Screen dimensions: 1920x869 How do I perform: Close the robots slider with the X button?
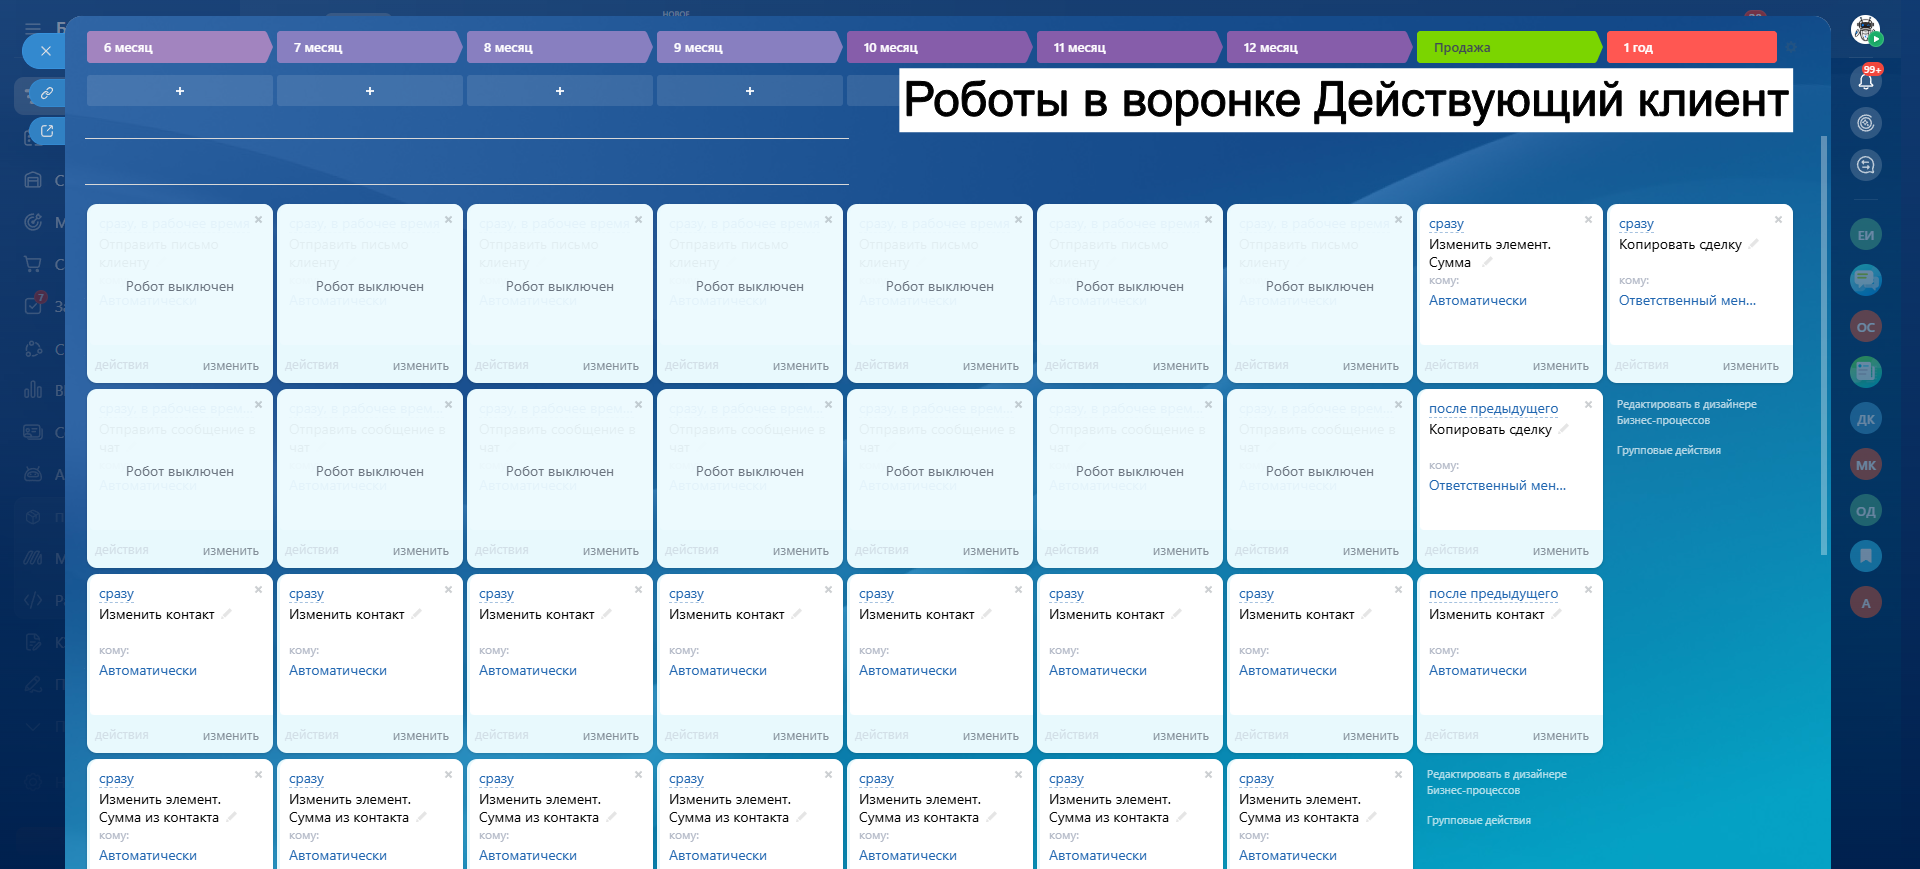click(45, 51)
